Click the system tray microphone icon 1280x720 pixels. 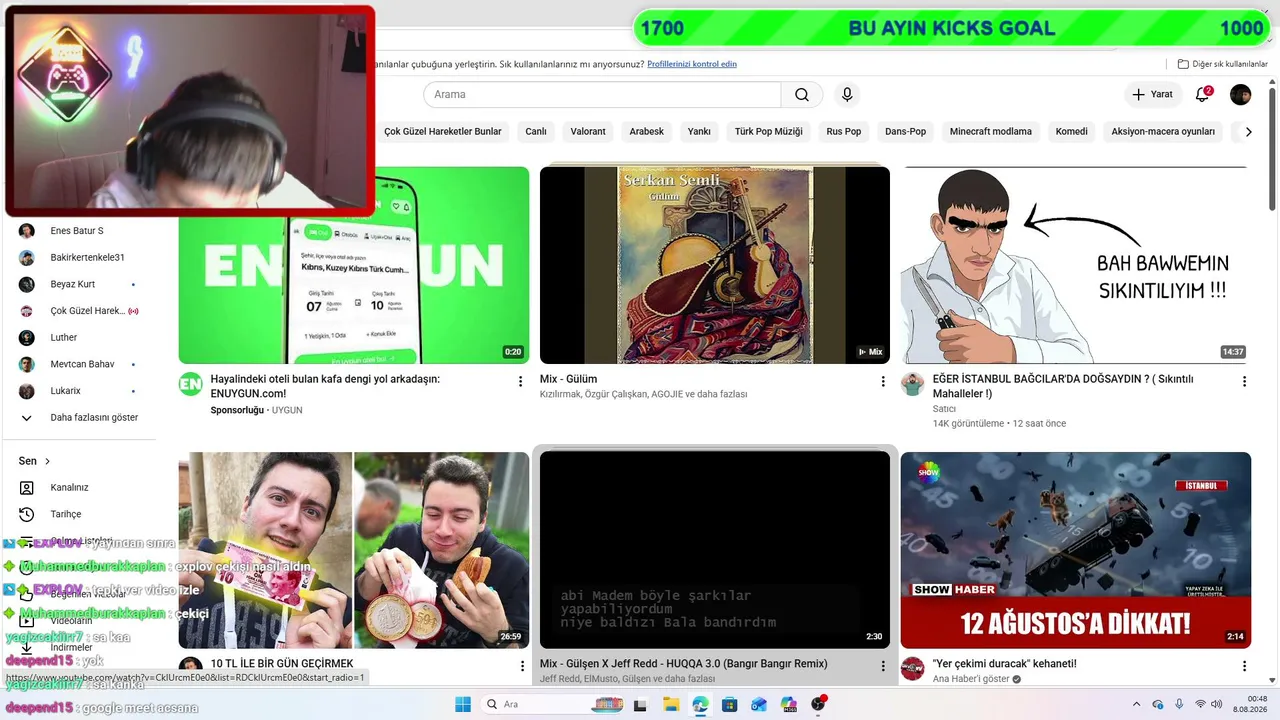pyautogui.click(x=1180, y=705)
